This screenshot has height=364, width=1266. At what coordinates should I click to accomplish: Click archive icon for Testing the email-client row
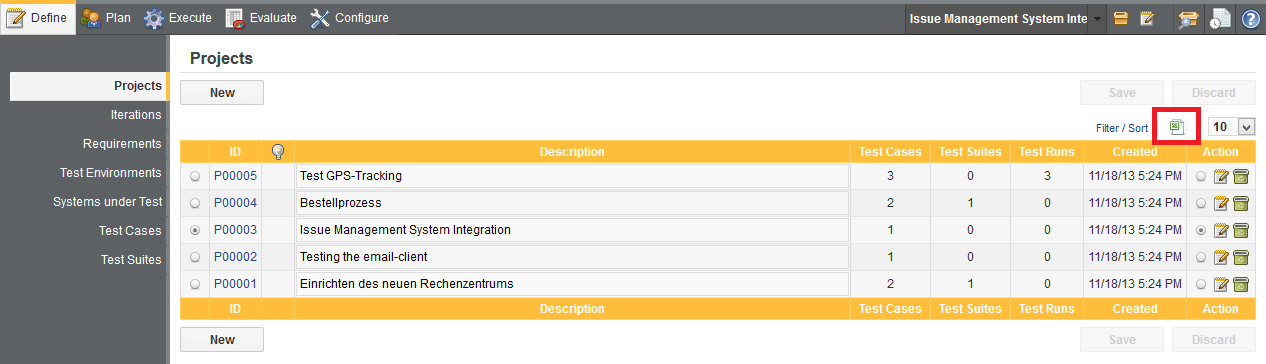point(1240,257)
